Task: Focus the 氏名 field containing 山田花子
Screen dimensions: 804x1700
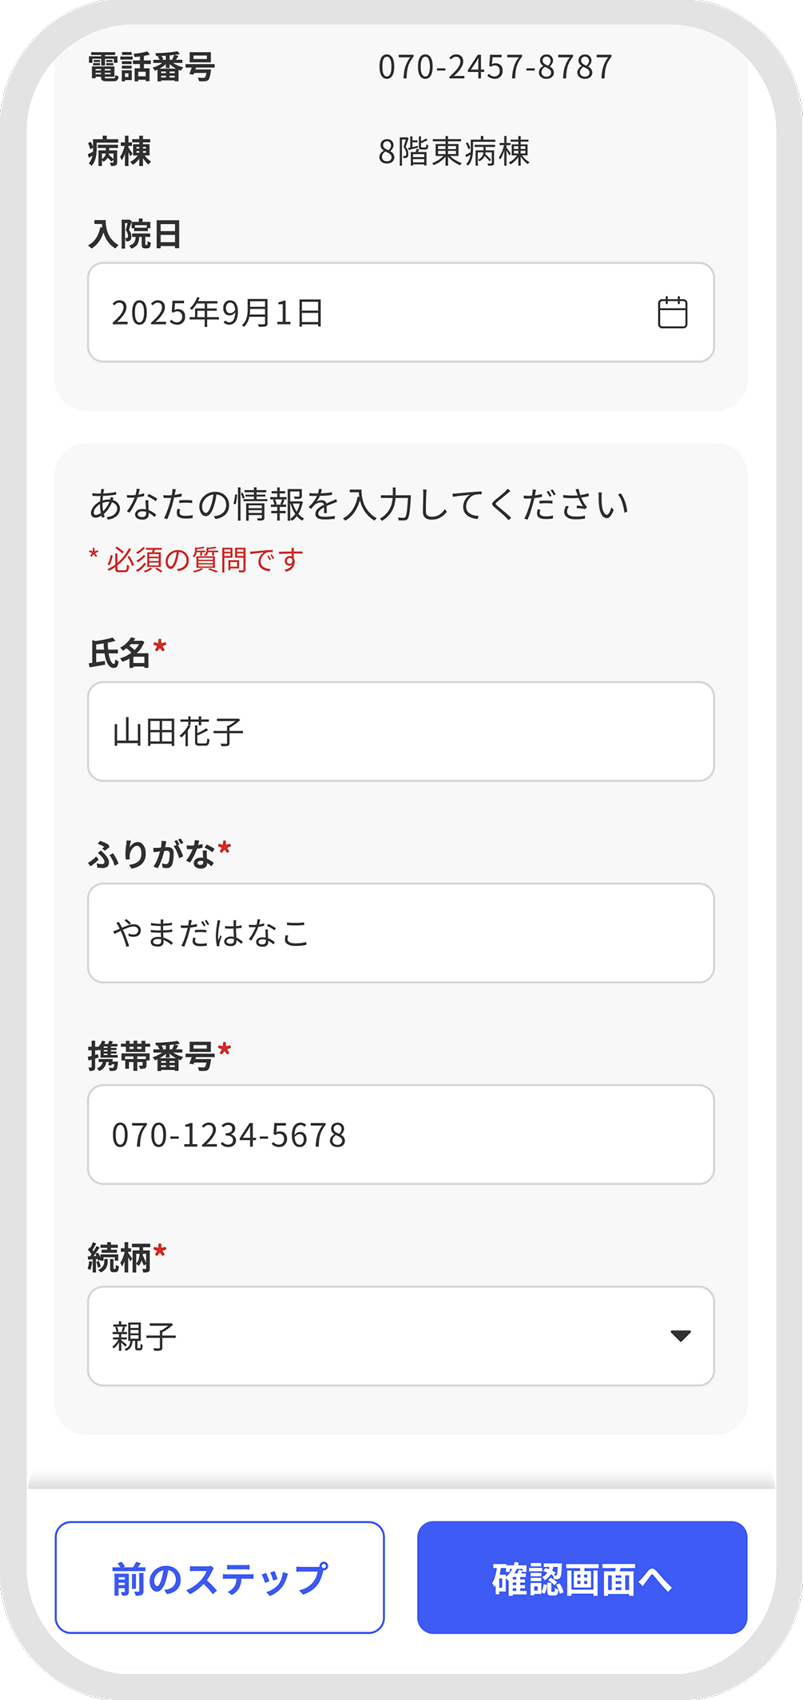Action: pyautogui.click(x=401, y=731)
